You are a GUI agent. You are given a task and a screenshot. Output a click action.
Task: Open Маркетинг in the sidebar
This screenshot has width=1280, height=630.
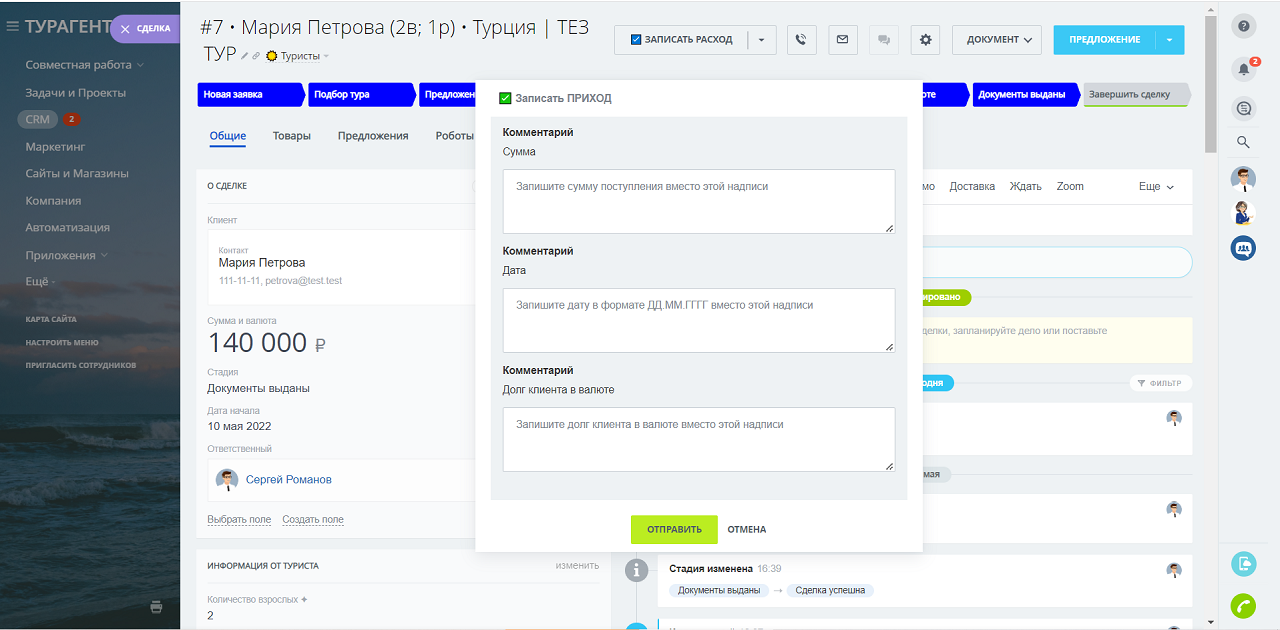[x=55, y=146]
